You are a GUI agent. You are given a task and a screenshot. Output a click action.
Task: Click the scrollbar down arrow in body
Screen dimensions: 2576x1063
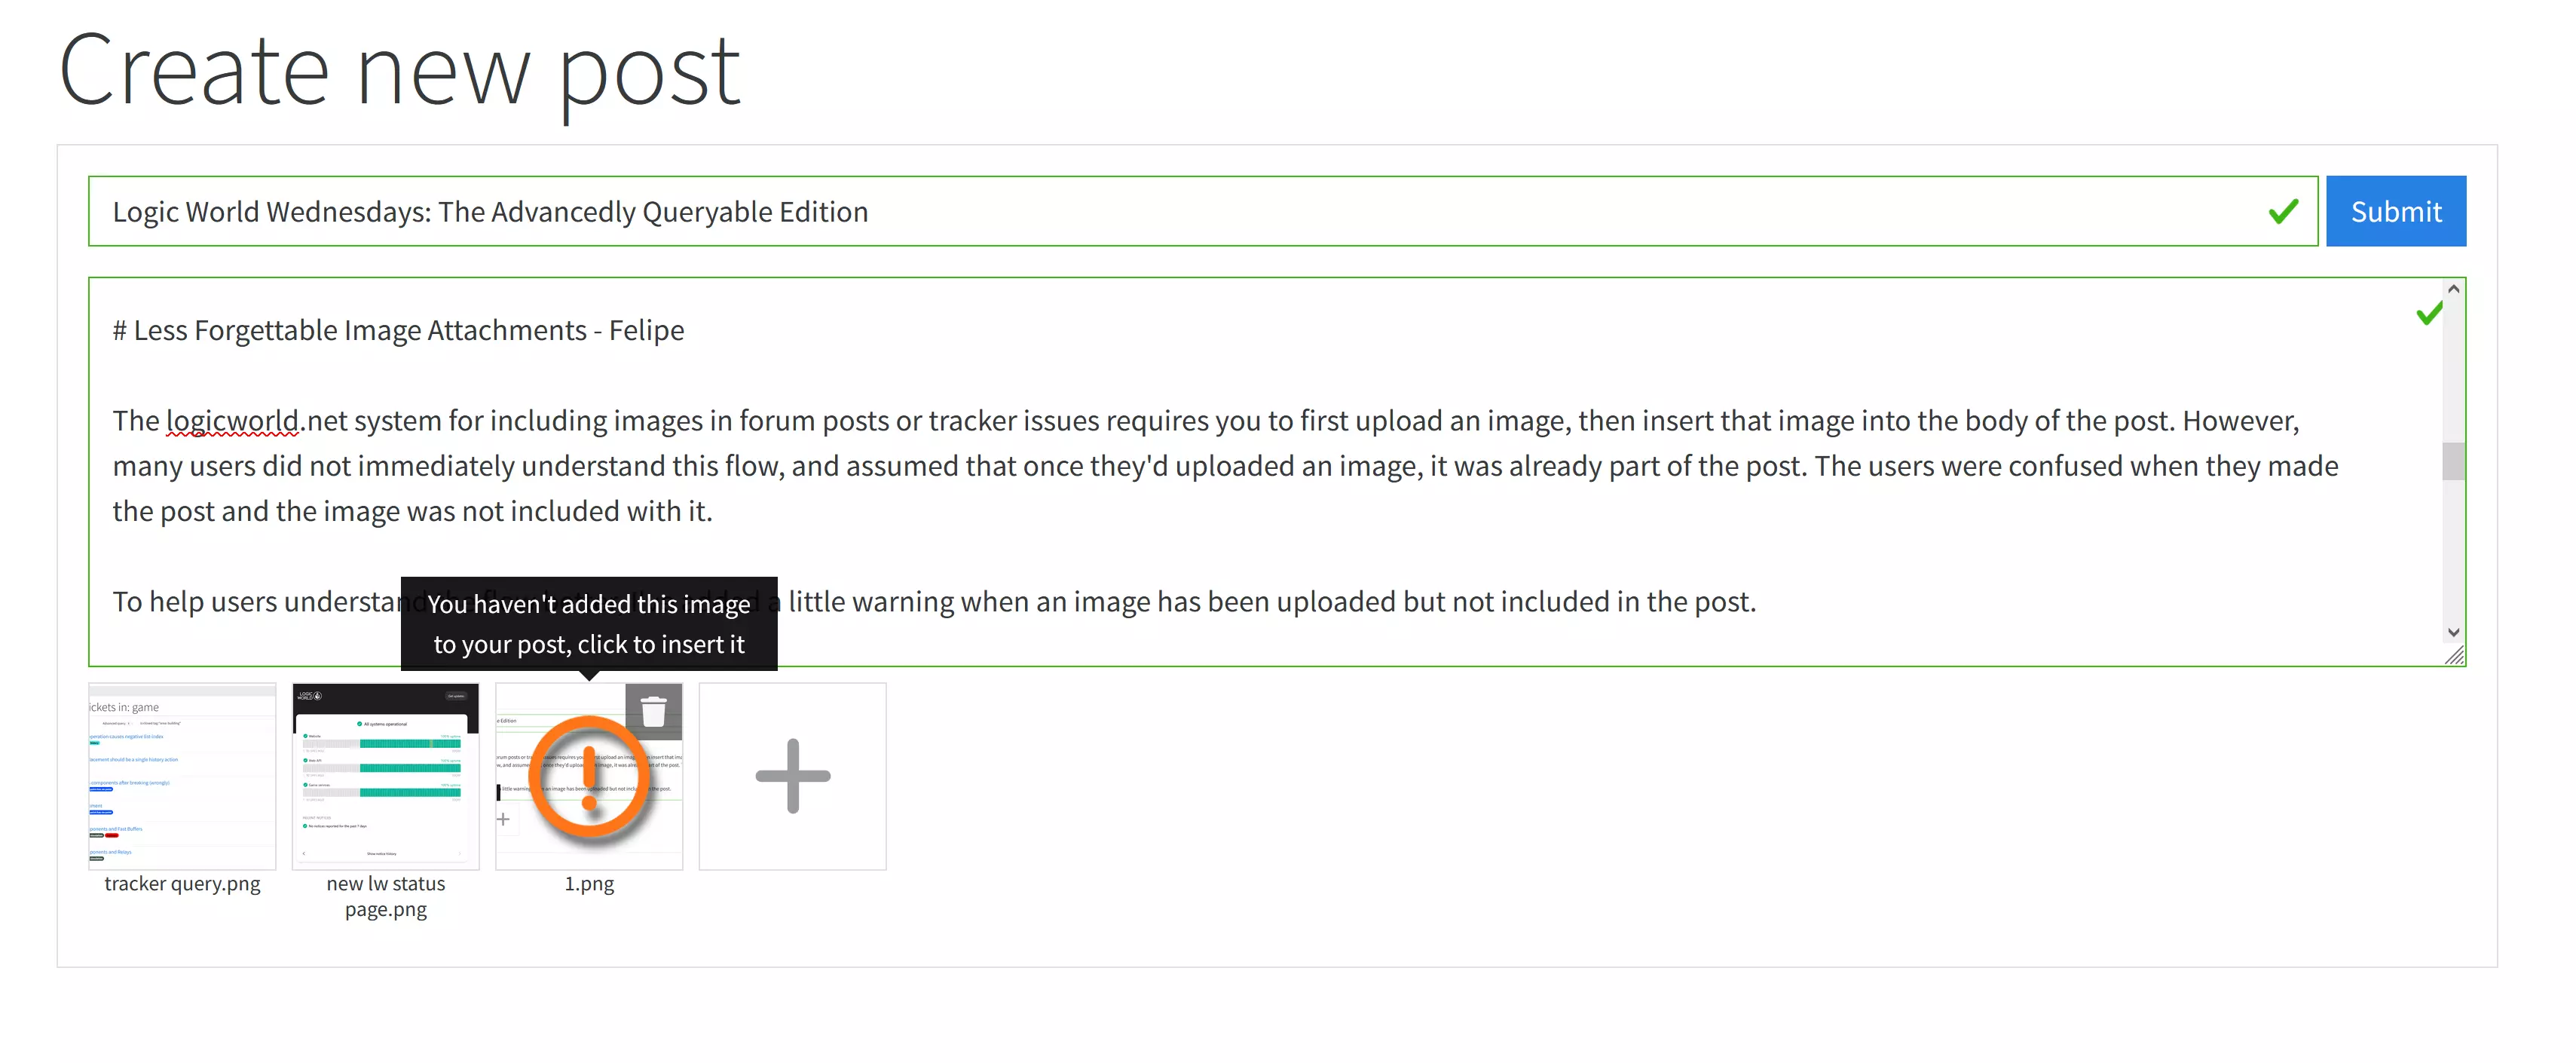[2453, 632]
